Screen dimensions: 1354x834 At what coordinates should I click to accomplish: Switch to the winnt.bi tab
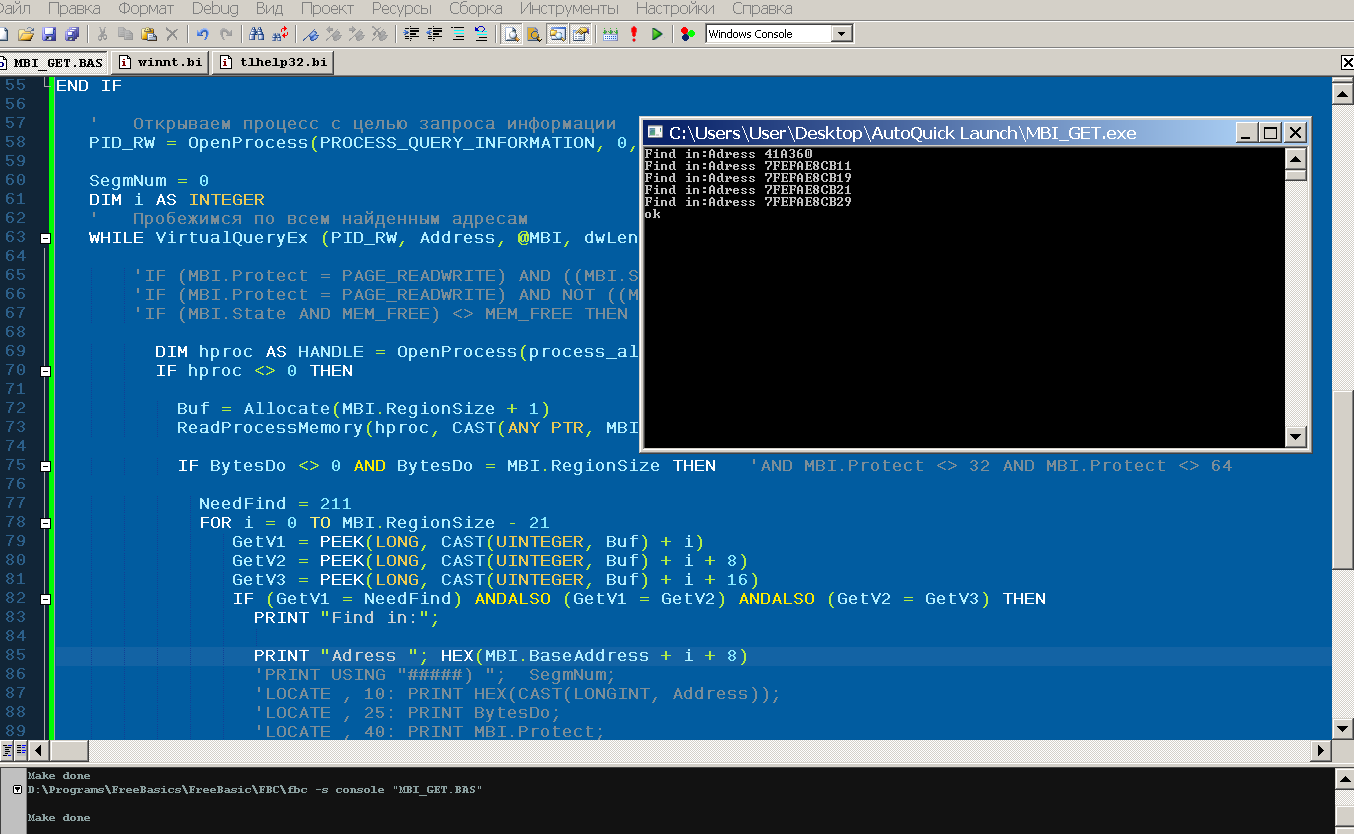pyautogui.click(x=161, y=62)
